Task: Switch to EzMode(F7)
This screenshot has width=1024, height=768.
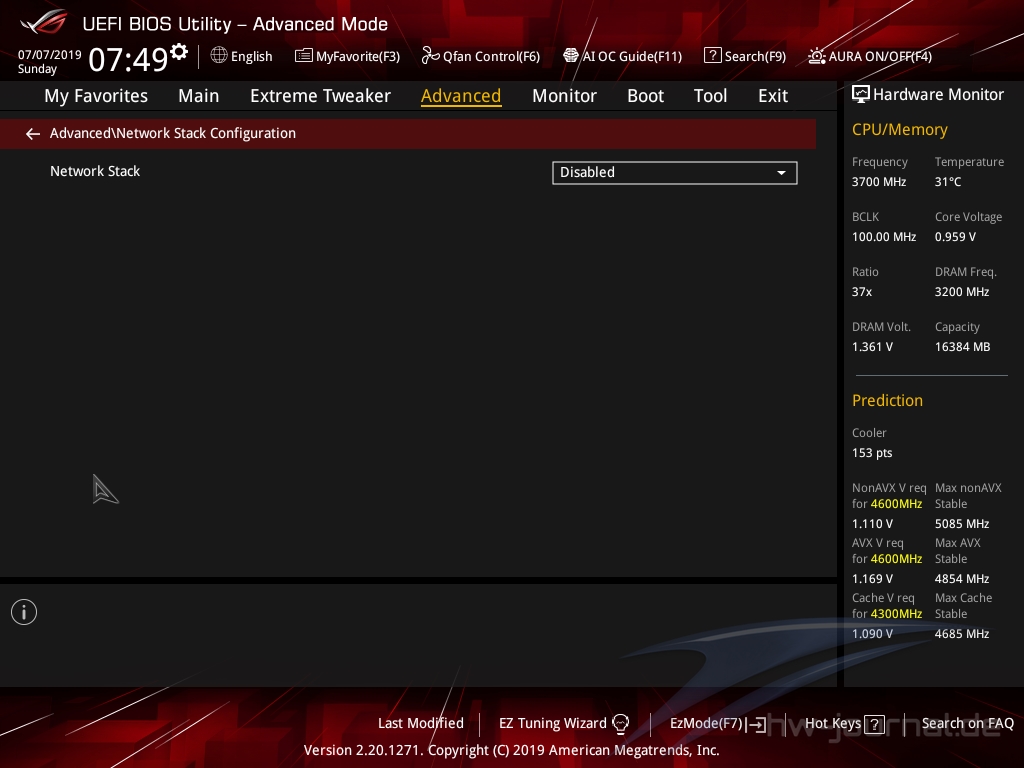Action: coord(716,723)
